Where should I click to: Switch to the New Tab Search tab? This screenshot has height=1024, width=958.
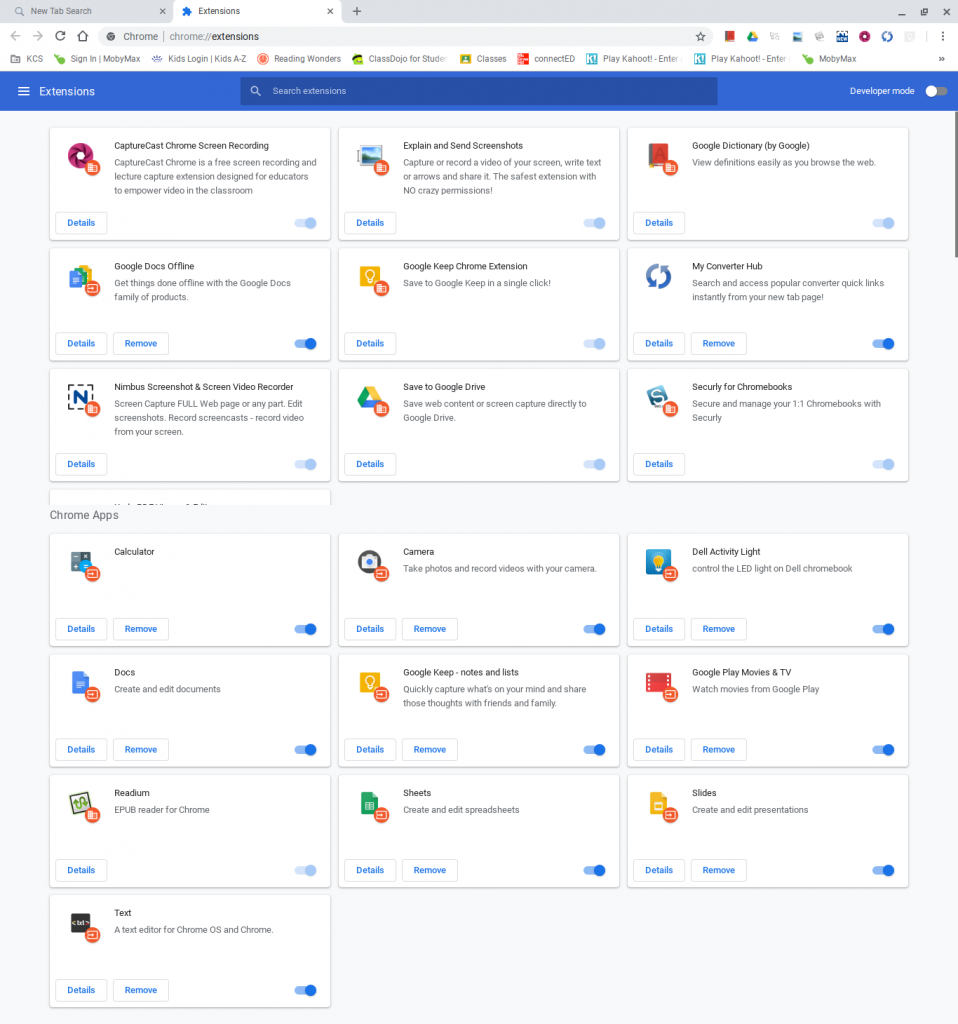coord(86,11)
